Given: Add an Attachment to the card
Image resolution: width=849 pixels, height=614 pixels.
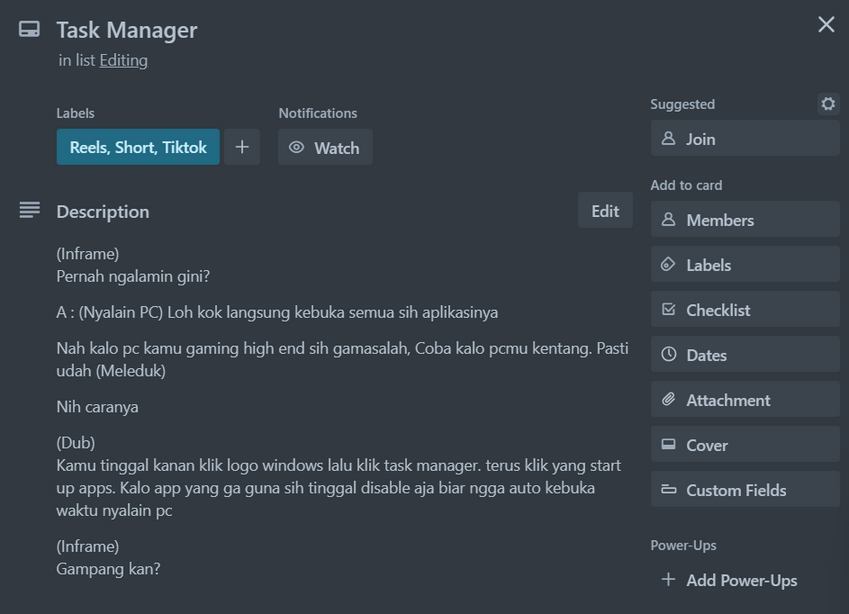Looking at the screenshot, I should pyautogui.click(x=745, y=400).
